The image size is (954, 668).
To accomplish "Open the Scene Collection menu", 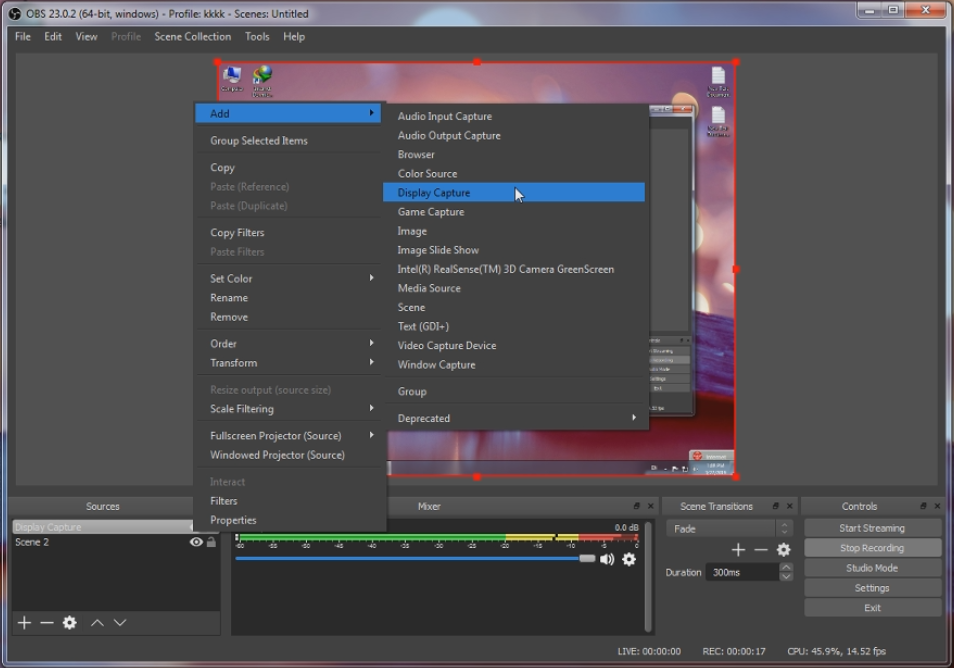I will pyautogui.click(x=193, y=37).
